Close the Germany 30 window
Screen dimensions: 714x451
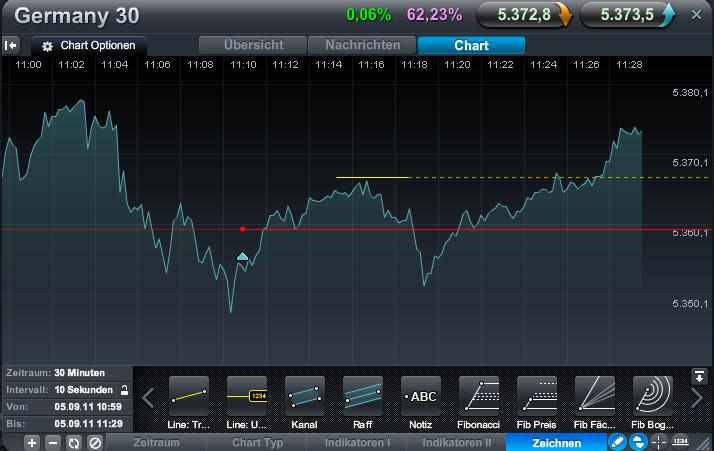(x=696, y=15)
